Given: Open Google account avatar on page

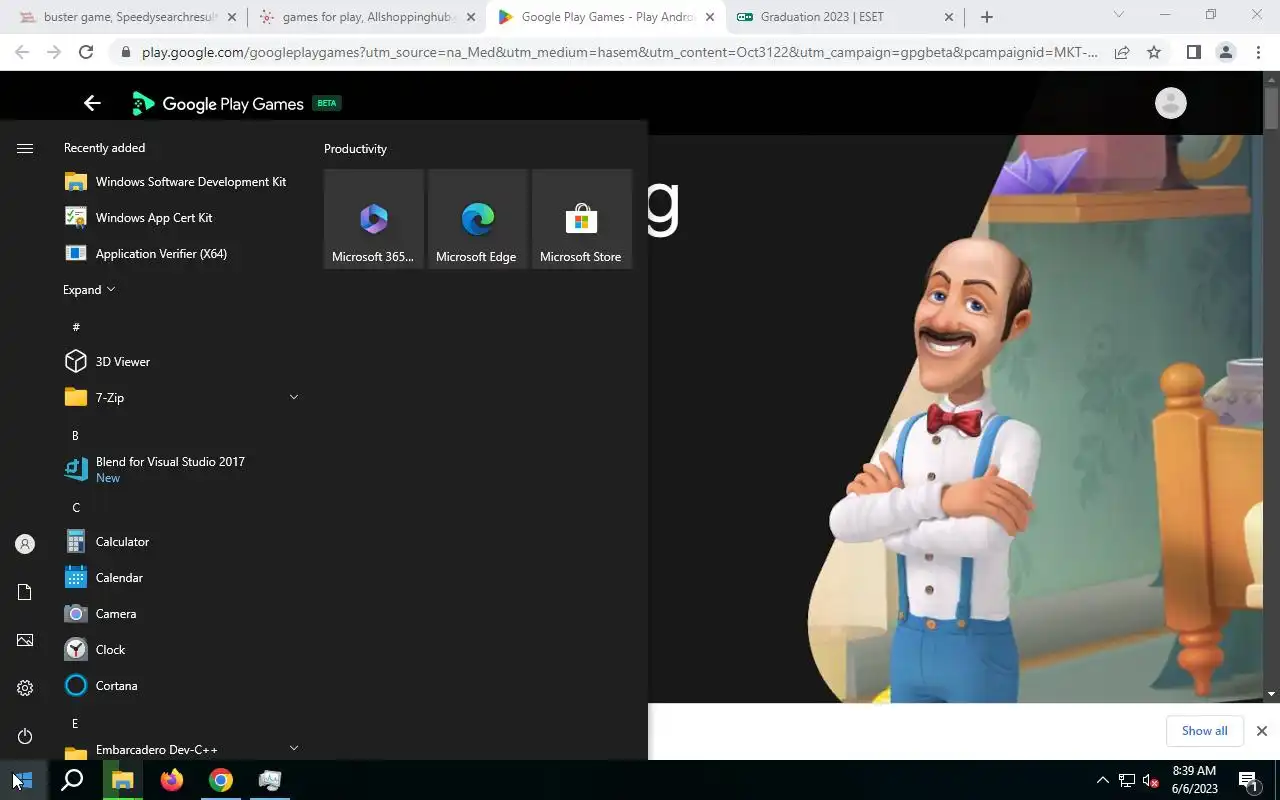Looking at the screenshot, I should (x=1170, y=103).
